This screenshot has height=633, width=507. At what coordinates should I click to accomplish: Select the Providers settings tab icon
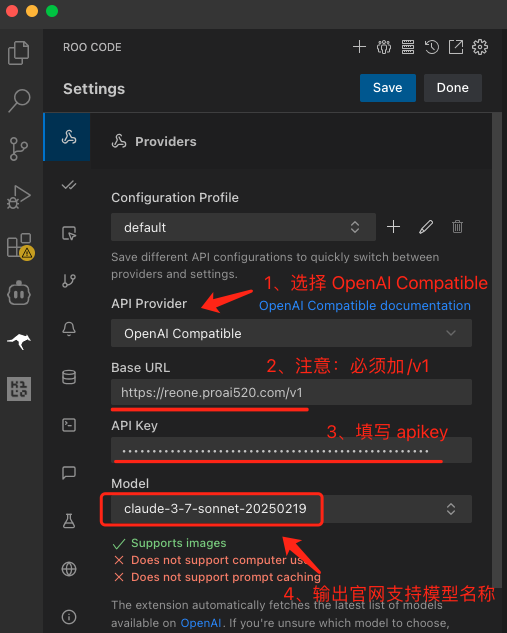(69, 137)
